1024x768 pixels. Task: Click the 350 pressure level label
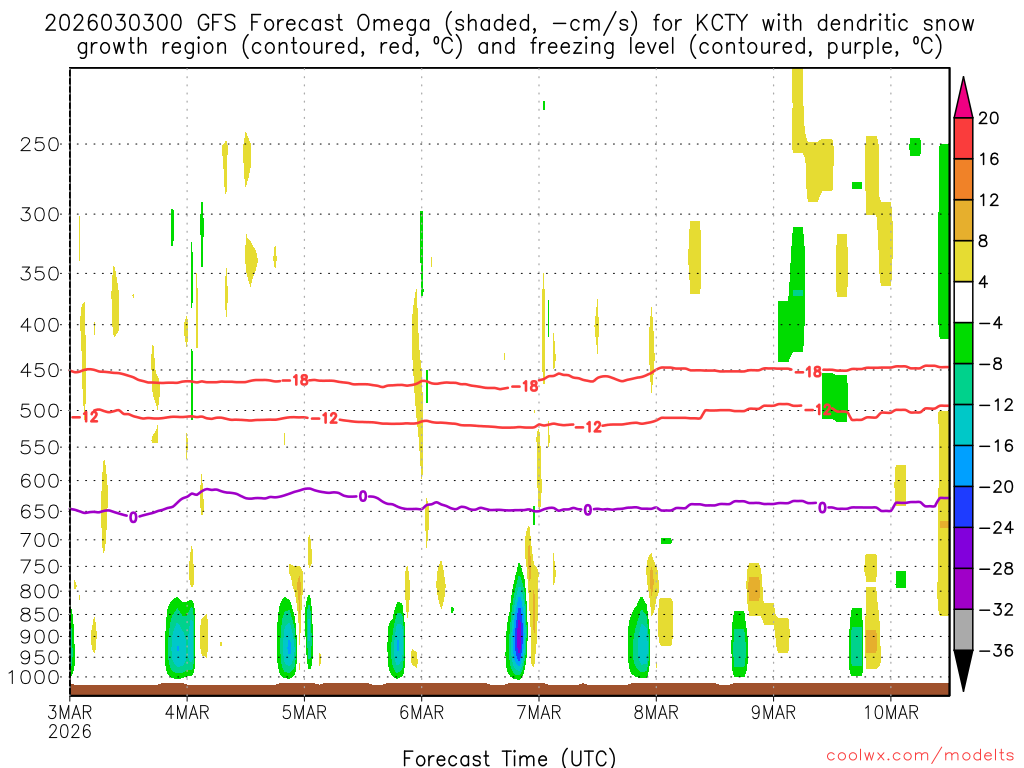(40, 274)
